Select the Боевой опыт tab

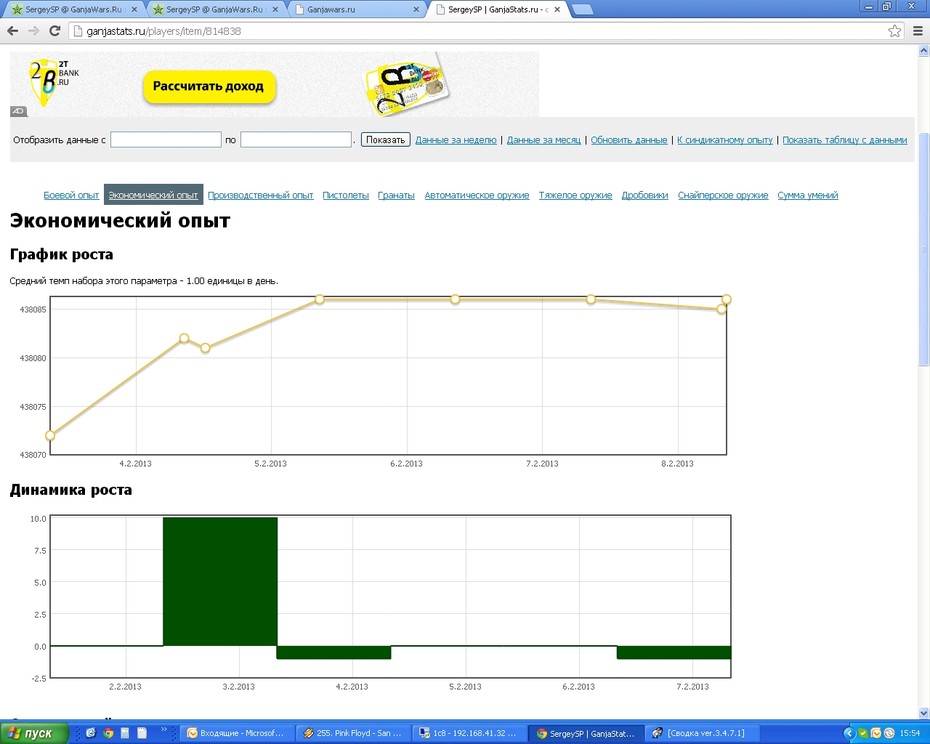pos(71,195)
